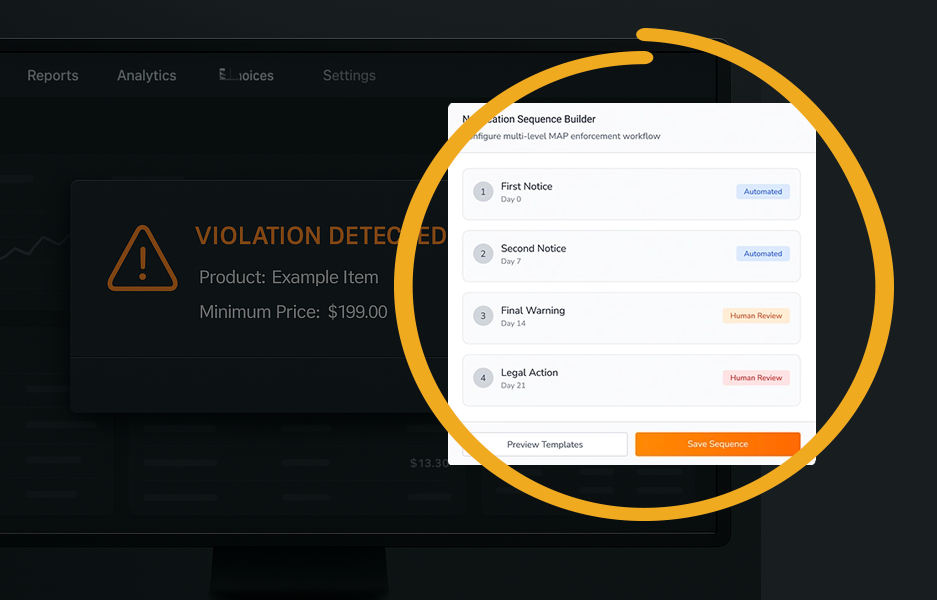Open the Reports menu item
The image size is (937, 600).
[x=52, y=75]
